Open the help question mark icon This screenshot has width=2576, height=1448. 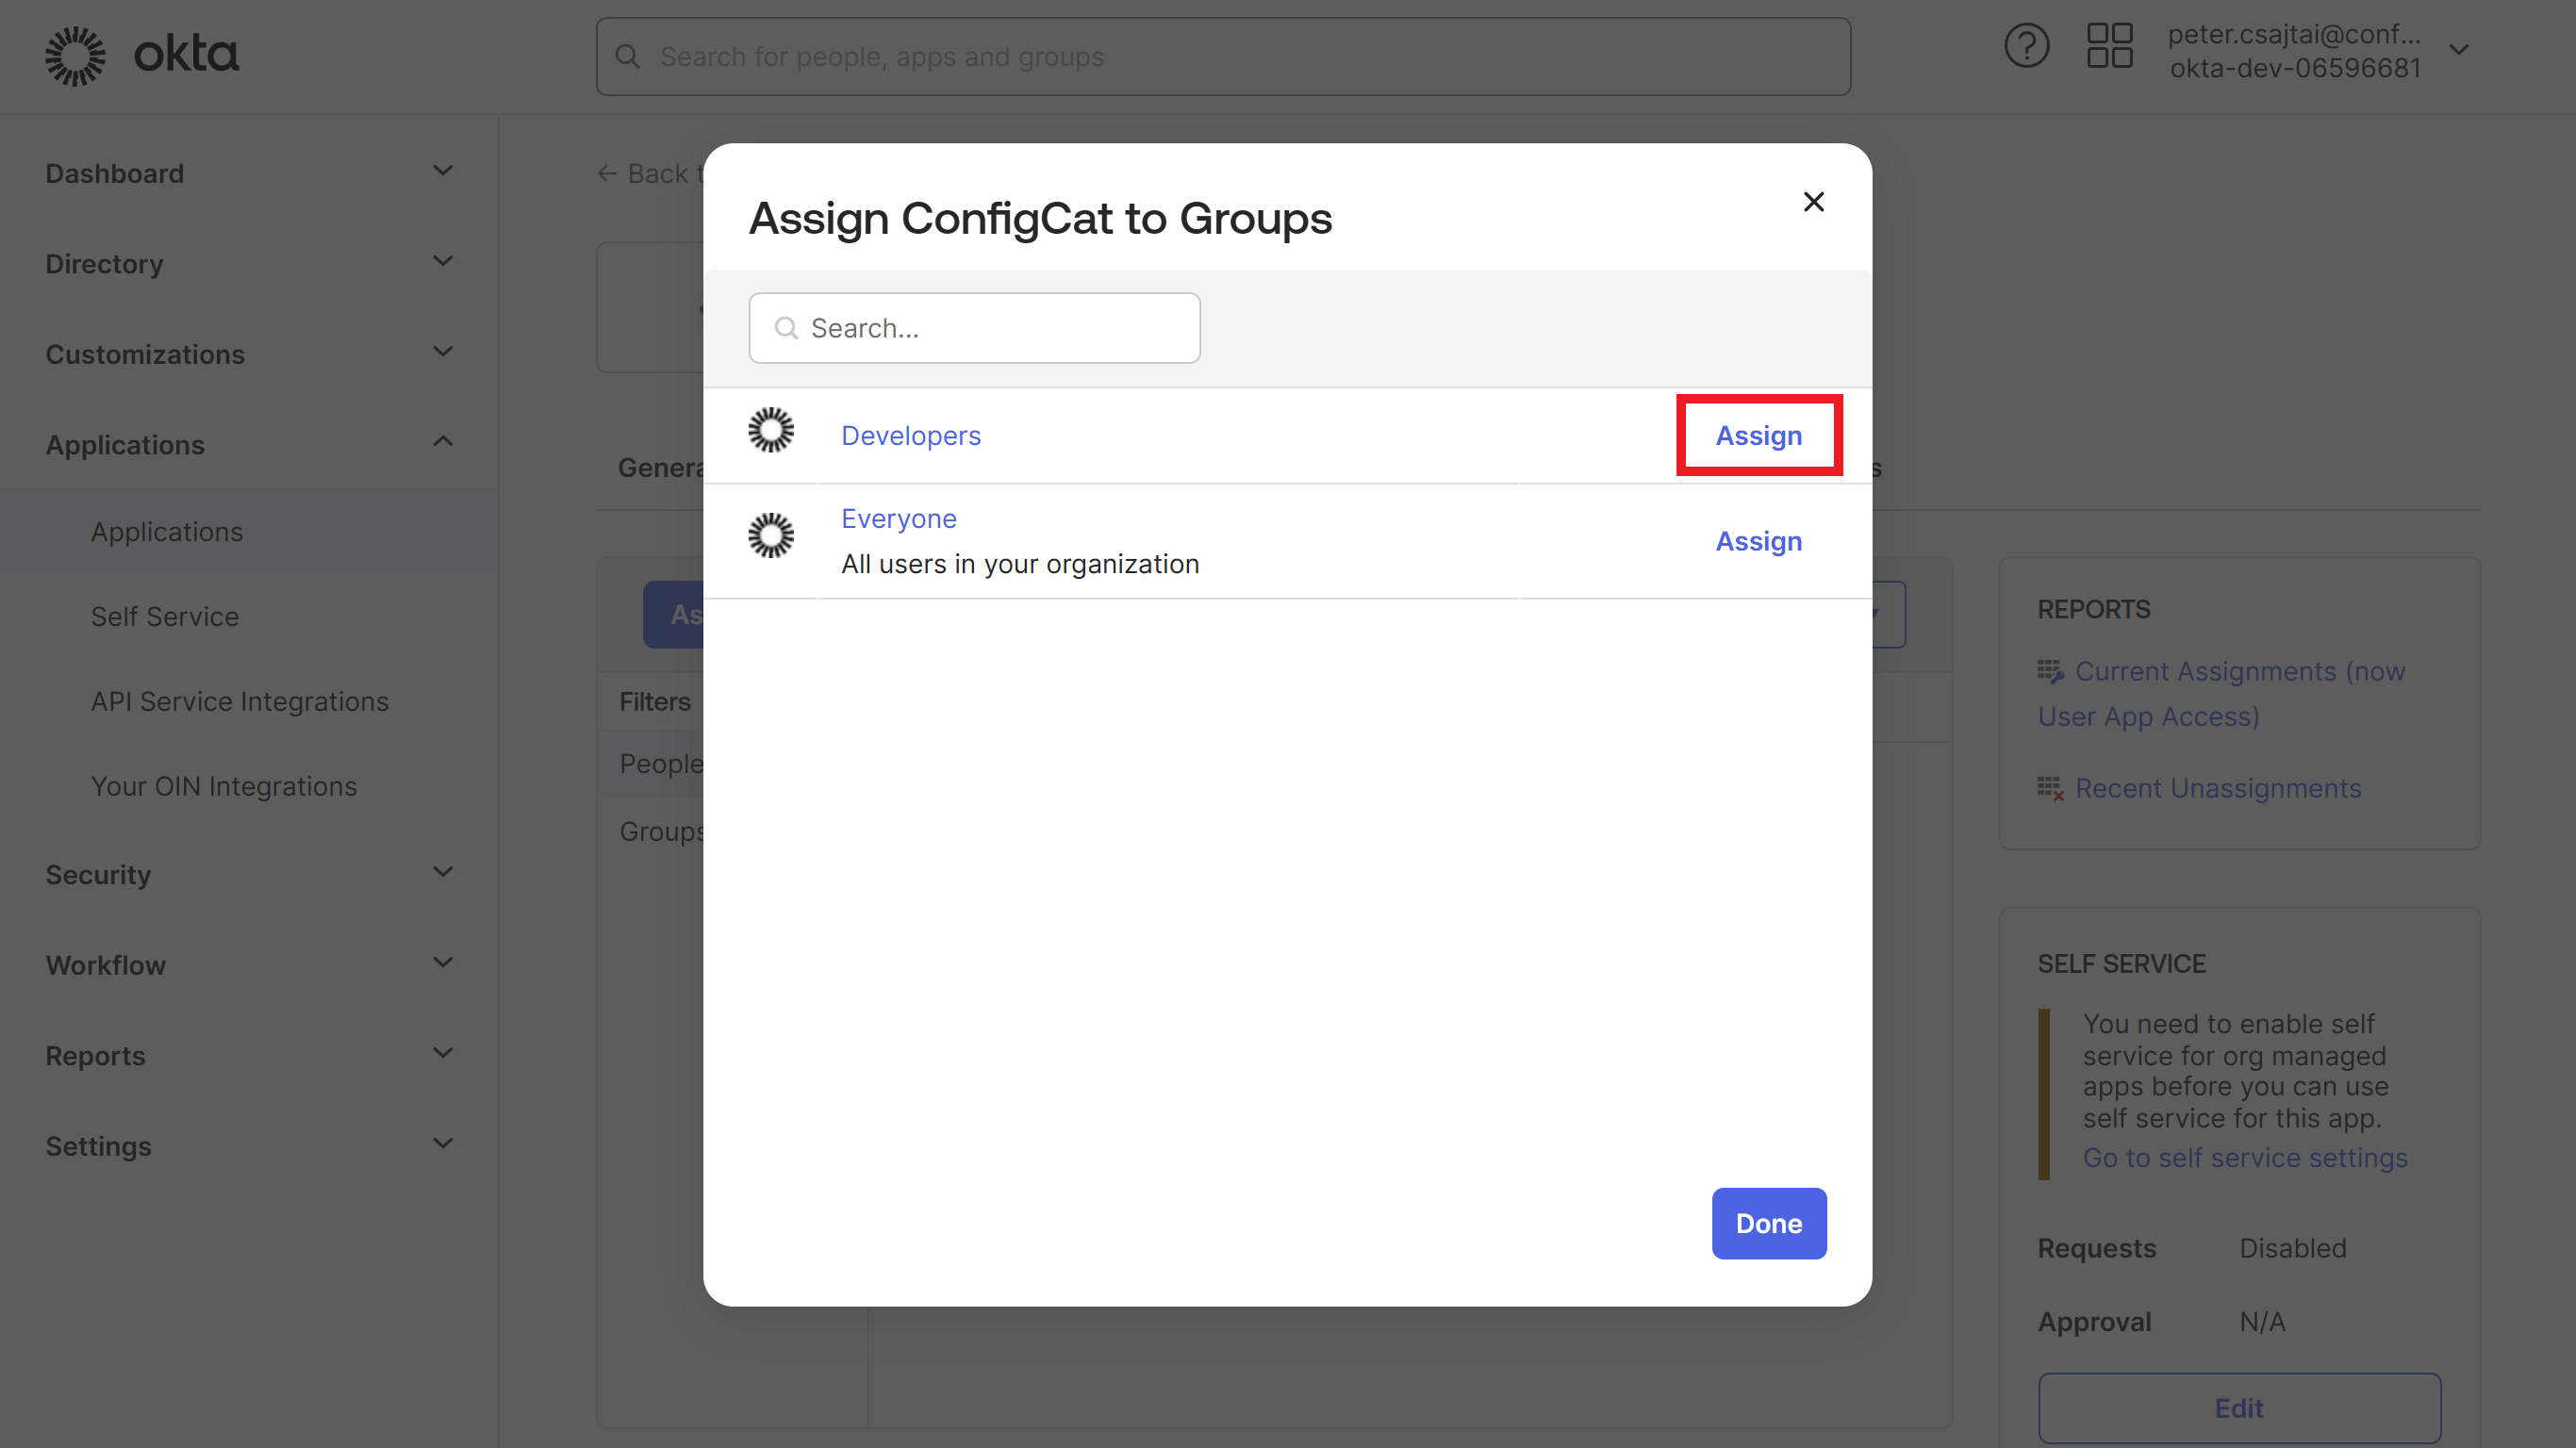pos(2027,45)
